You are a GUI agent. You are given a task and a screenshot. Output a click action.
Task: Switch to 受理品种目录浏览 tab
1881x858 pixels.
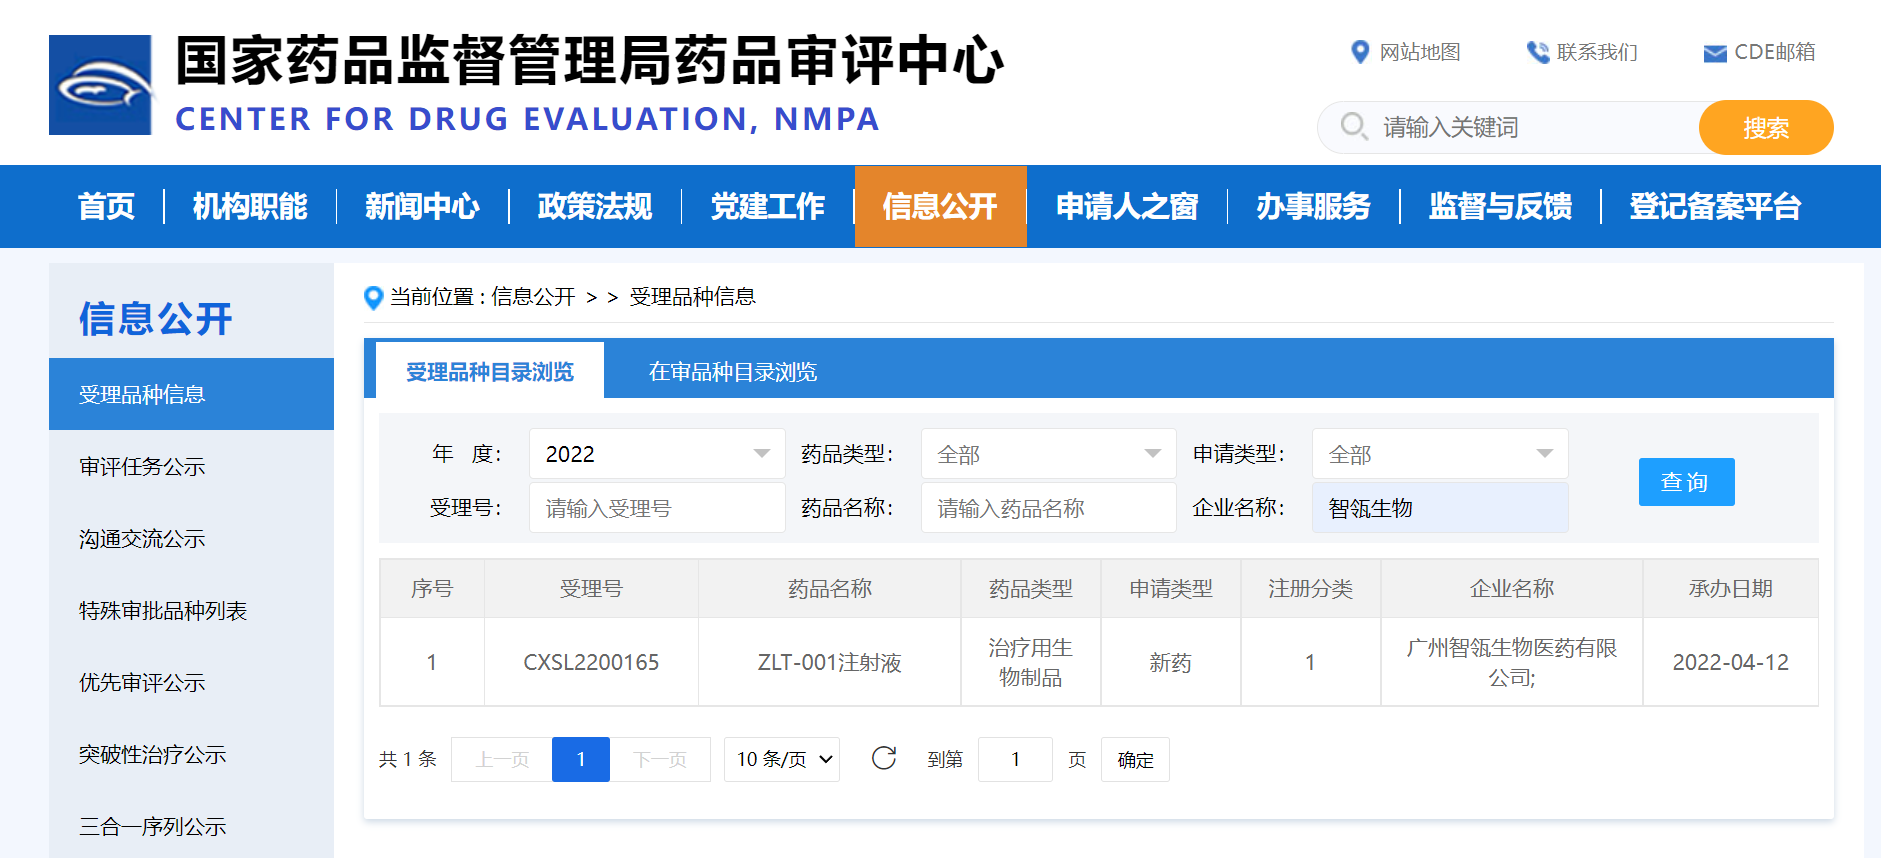pos(490,372)
